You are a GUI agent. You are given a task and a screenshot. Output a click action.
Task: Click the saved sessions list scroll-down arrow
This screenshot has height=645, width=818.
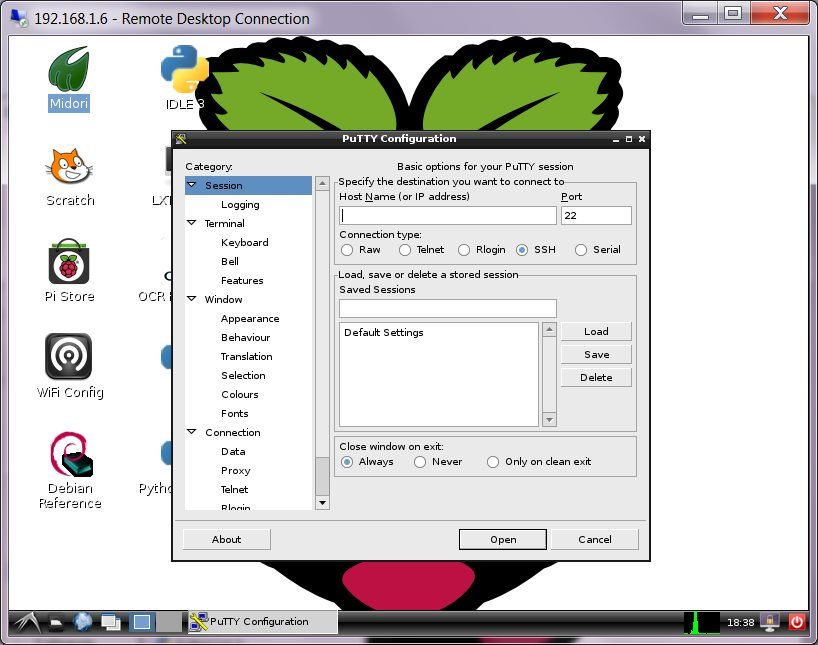[549, 420]
